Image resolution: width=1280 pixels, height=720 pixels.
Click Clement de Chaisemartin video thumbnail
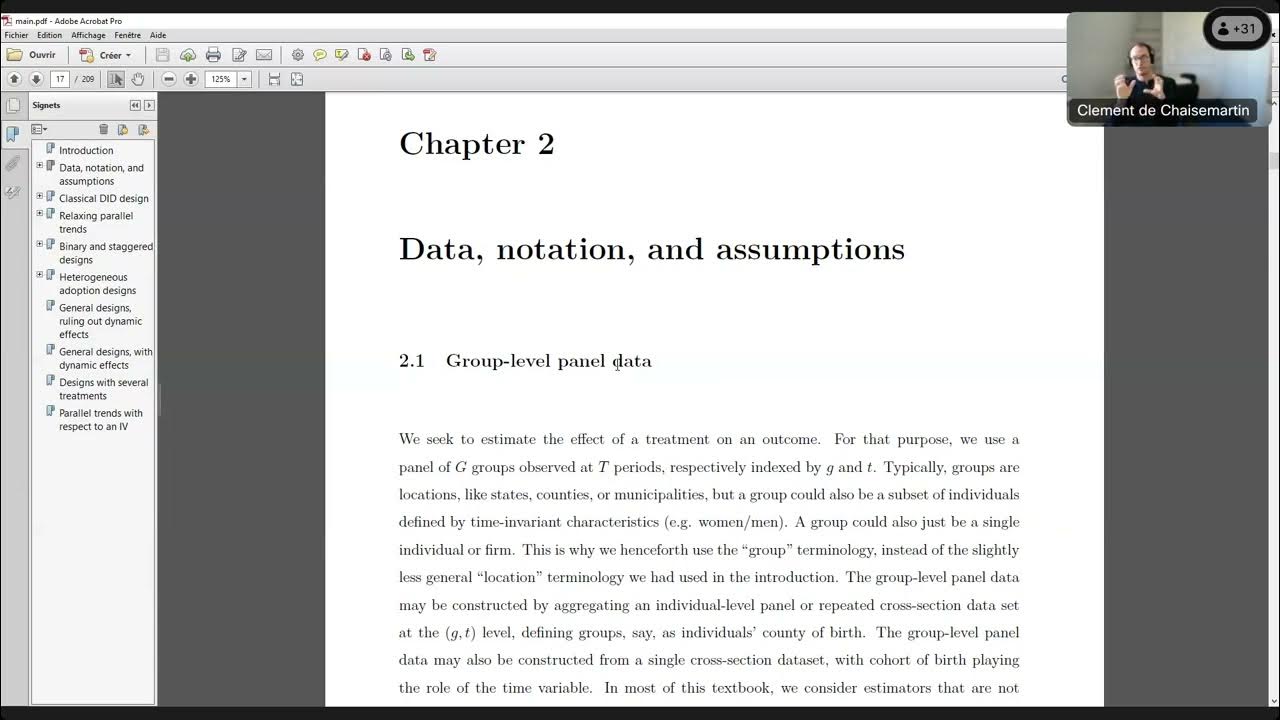pos(1167,68)
